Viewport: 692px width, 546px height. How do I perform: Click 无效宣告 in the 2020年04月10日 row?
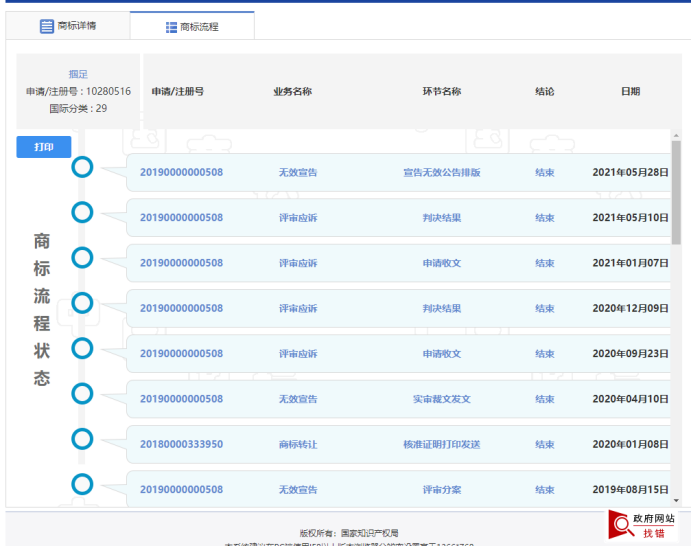point(298,399)
